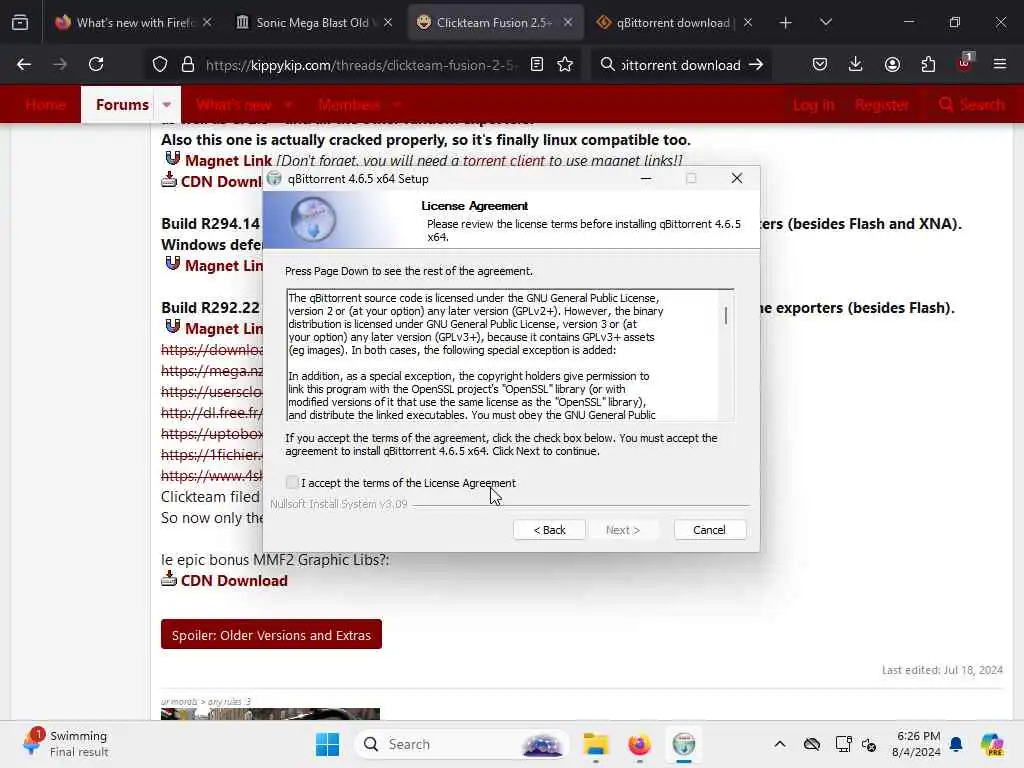
Task: Open the Pocket save icon
Action: (x=820, y=64)
